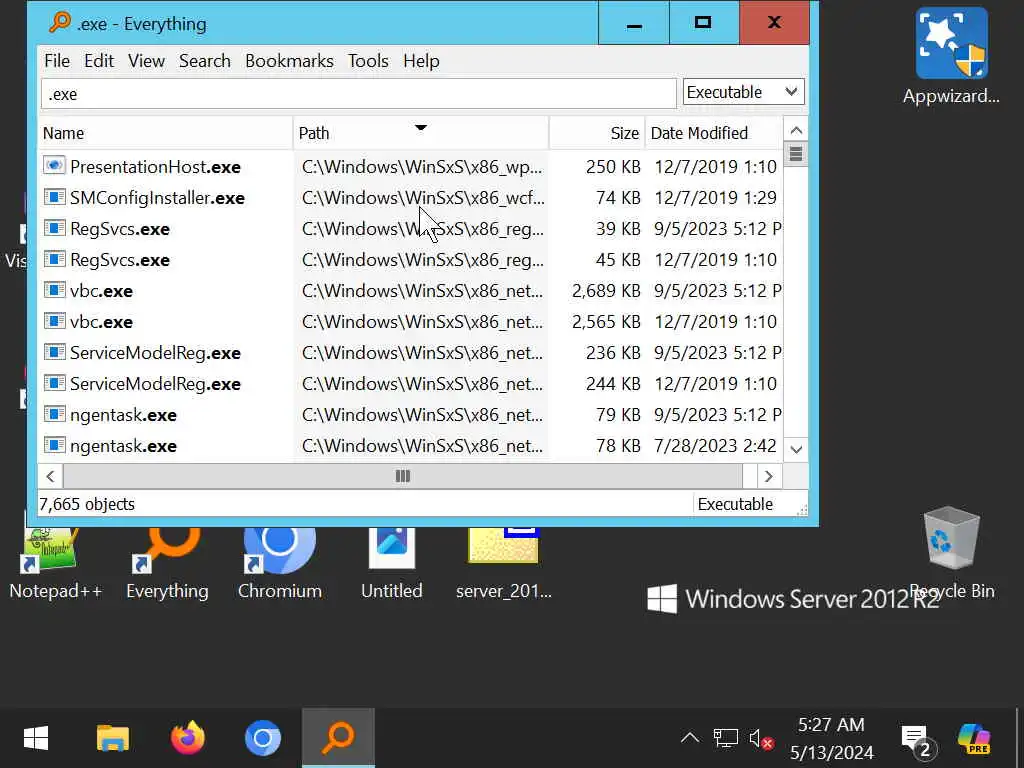The image size is (1024, 768).
Task: Open the server_201... desktop file
Action: pyautogui.click(x=504, y=564)
